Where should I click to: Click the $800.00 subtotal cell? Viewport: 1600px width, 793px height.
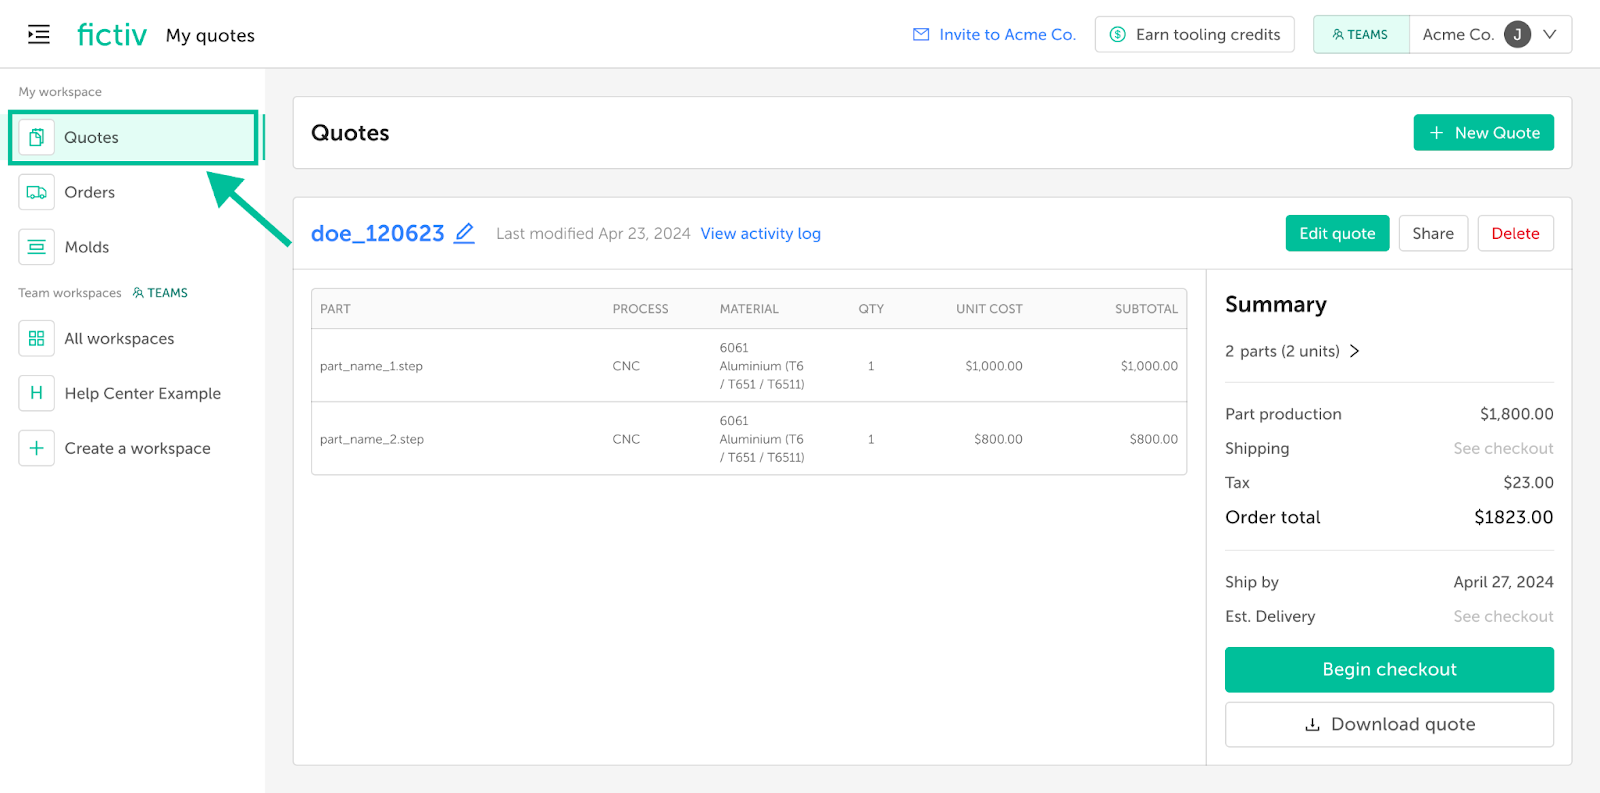tap(1154, 439)
